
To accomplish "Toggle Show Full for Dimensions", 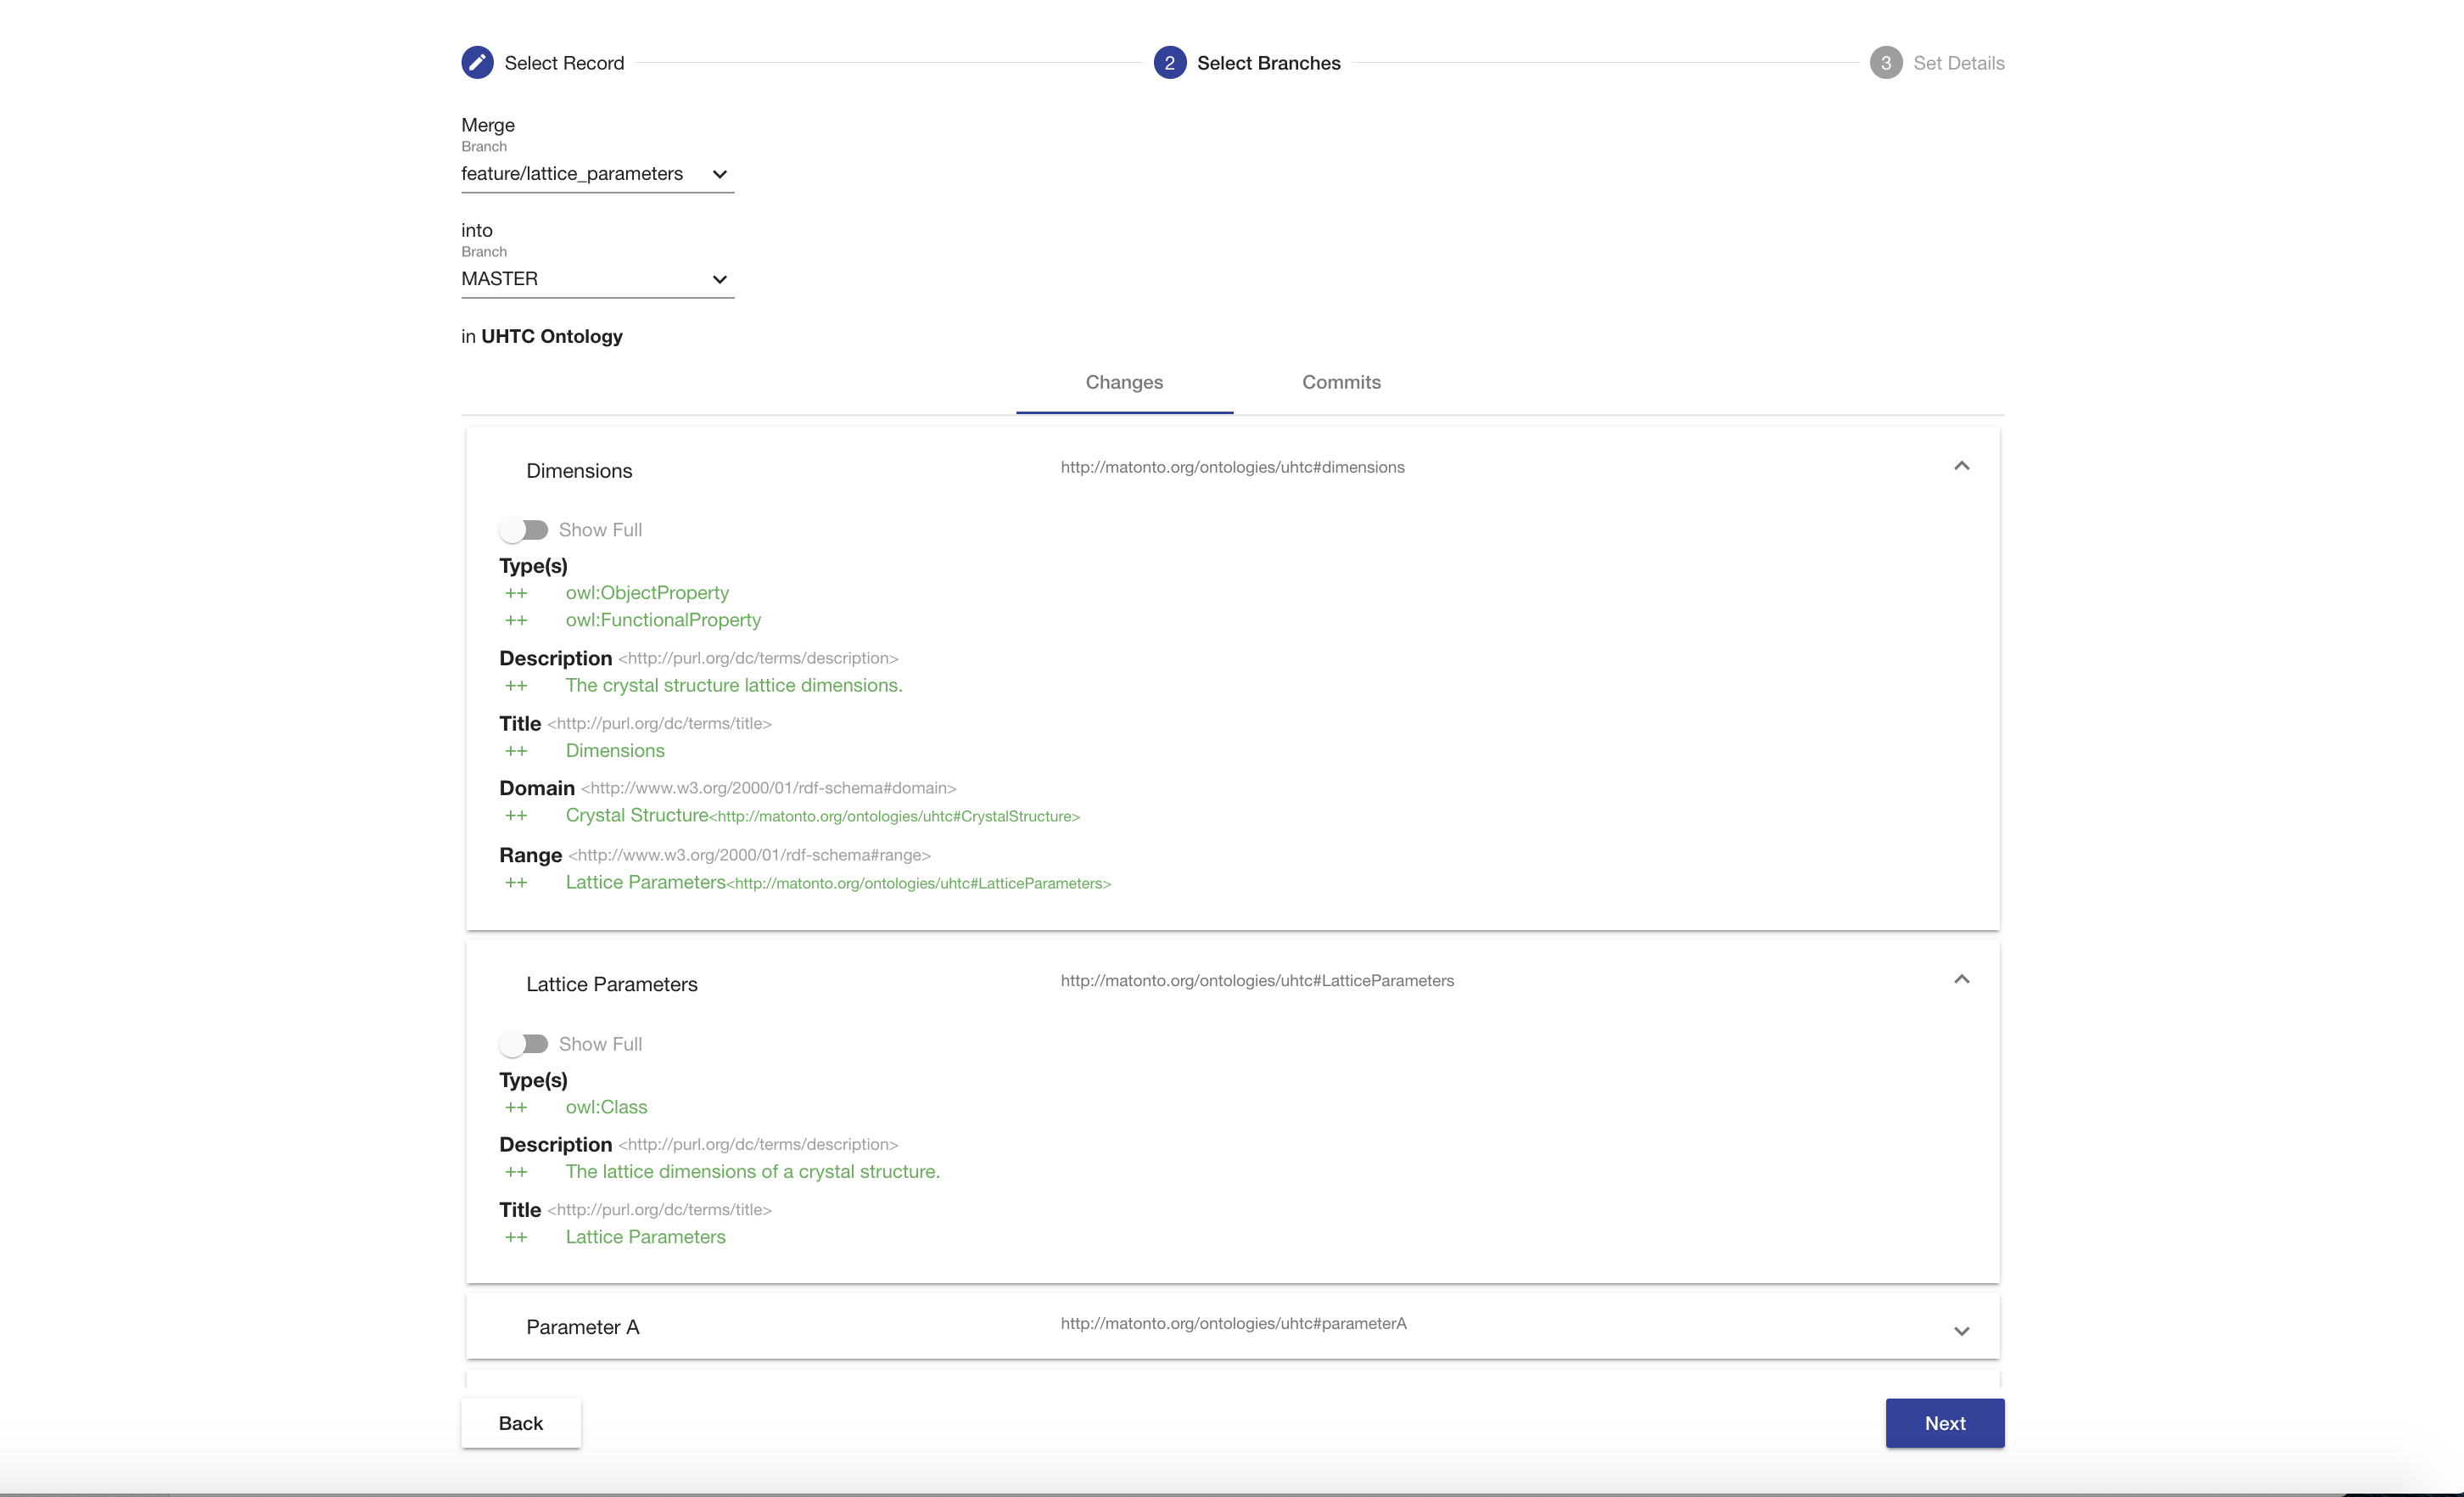I will point(524,529).
